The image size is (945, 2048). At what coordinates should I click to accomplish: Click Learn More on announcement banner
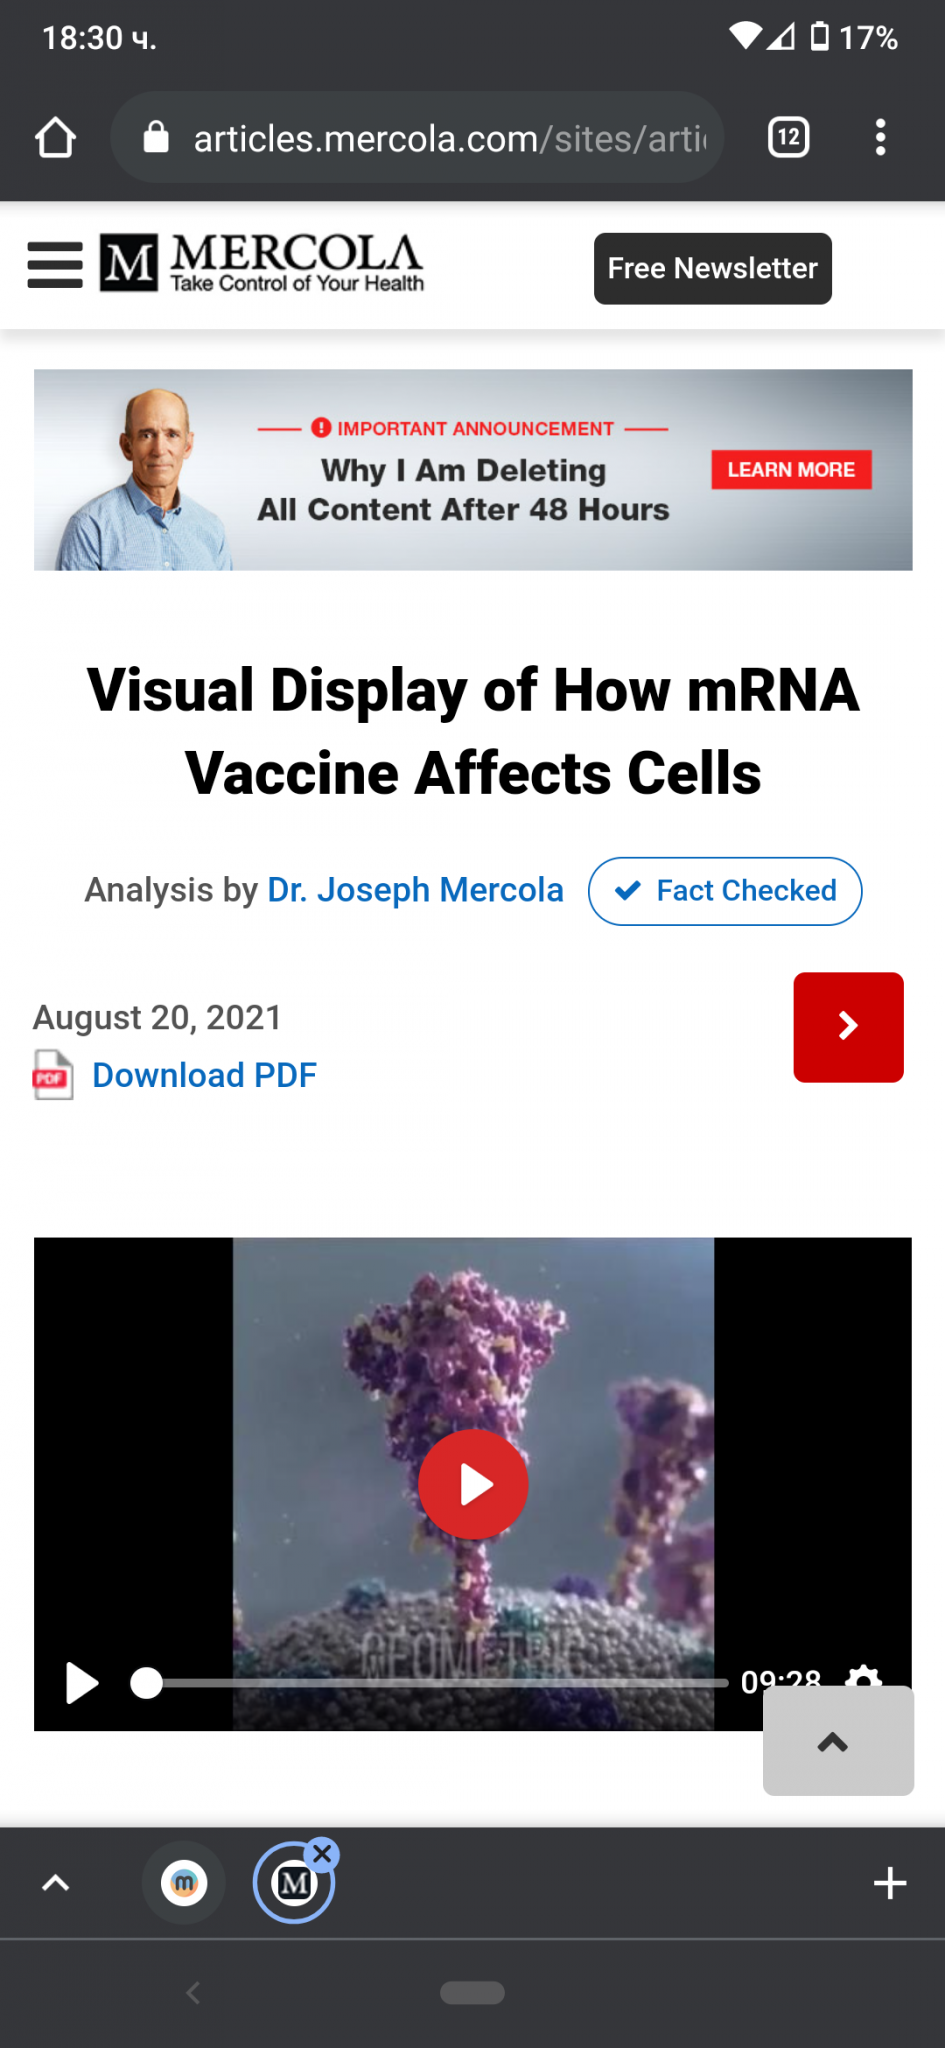(x=791, y=470)
